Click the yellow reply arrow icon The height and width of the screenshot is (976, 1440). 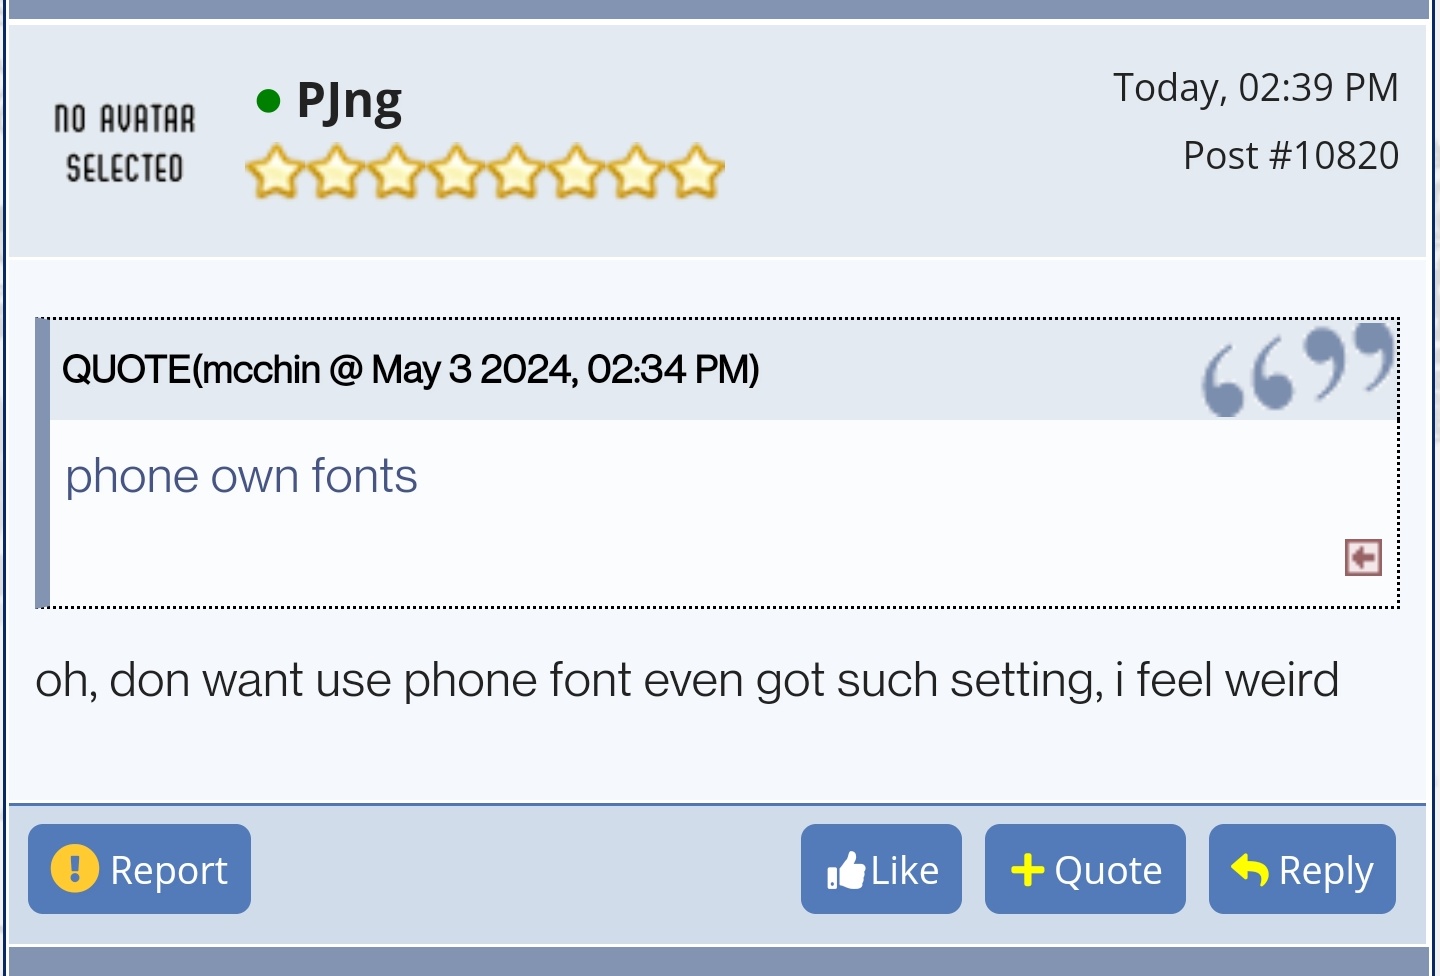click(1250, 870)
